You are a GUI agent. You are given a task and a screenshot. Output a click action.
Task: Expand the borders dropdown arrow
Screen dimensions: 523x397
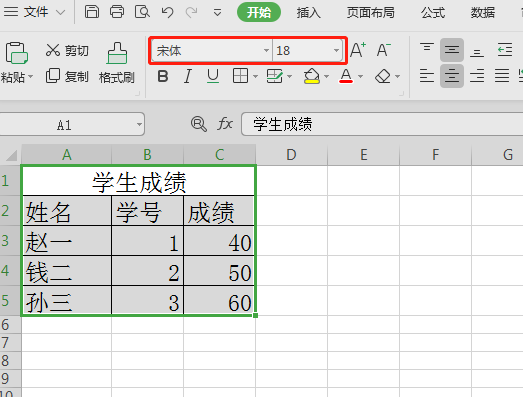(x=255, y=77)
